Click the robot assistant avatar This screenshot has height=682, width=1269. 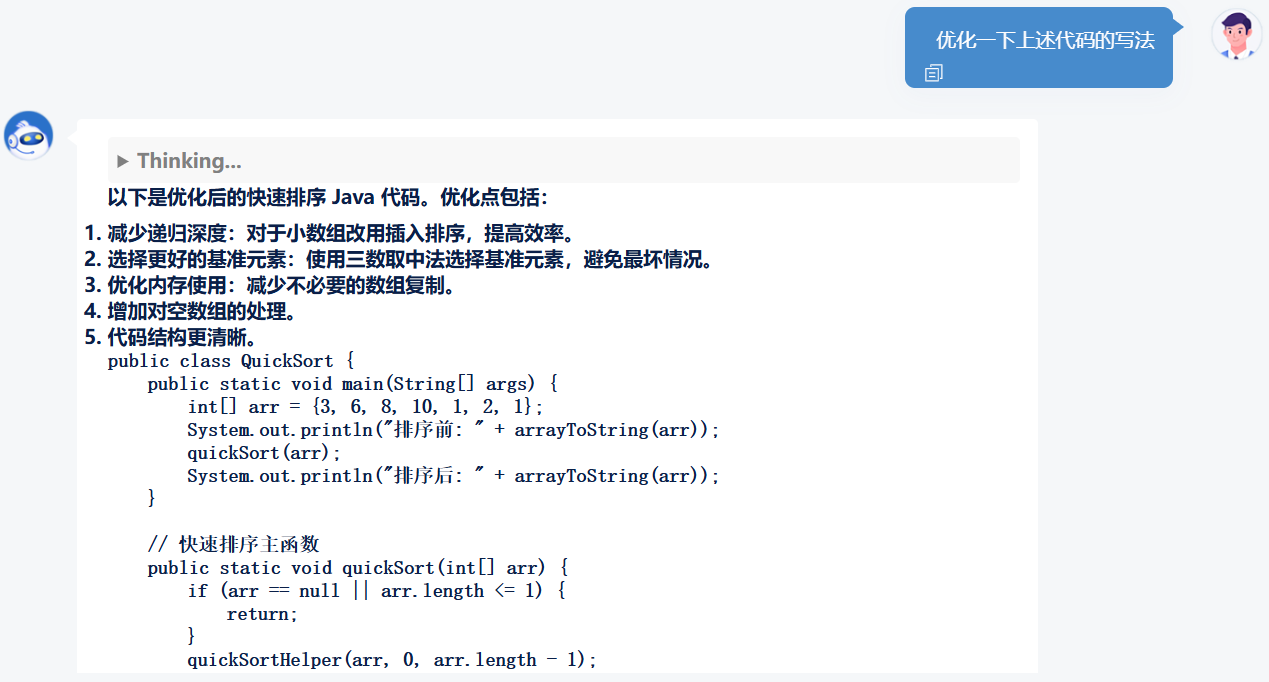point(29,136)
